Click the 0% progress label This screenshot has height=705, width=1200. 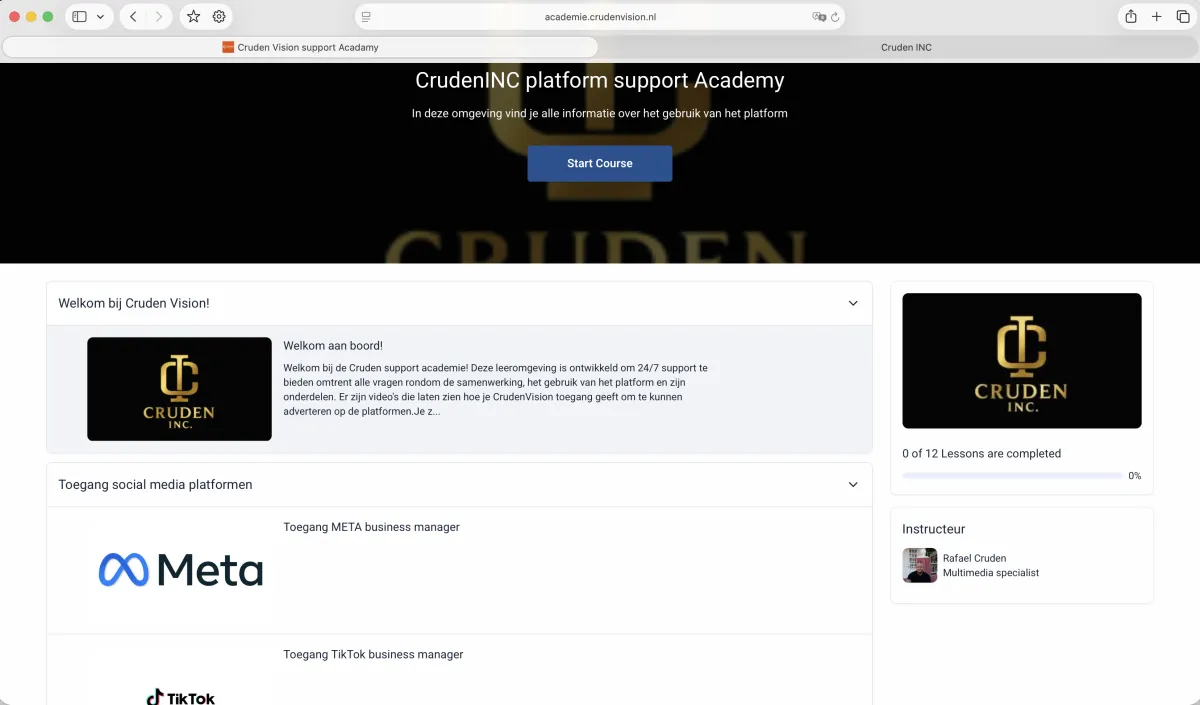tap(1135, 476)
